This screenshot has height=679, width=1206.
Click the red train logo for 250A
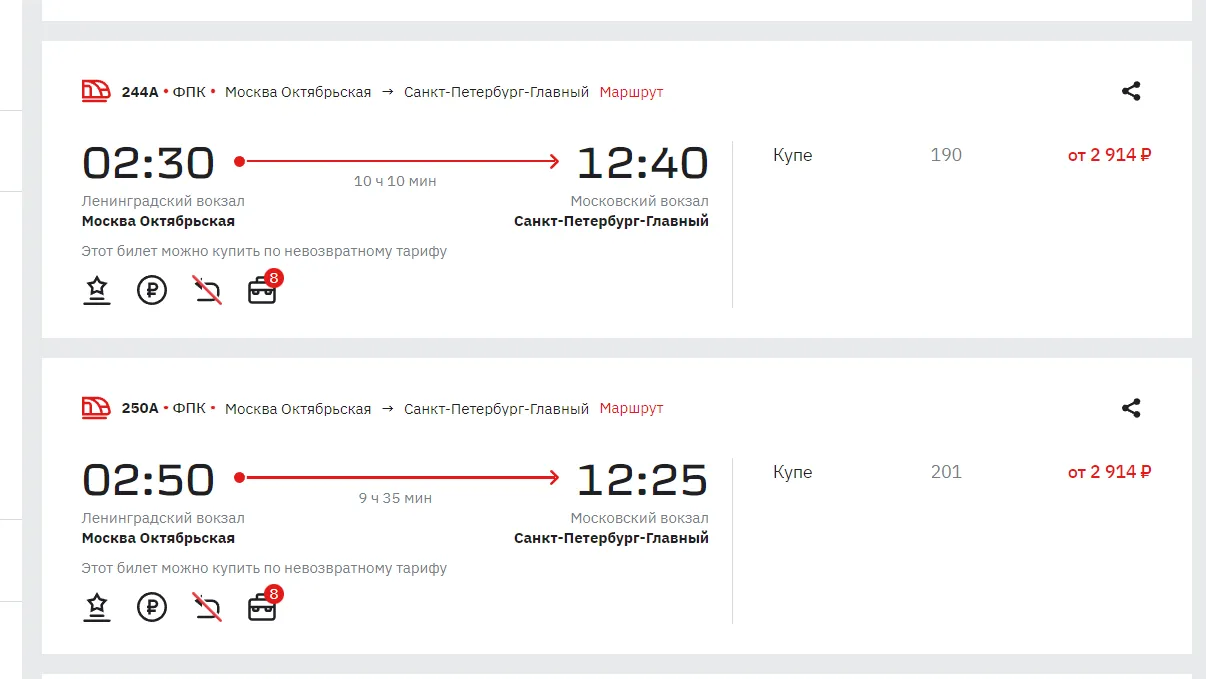click(x=96, y=408)
